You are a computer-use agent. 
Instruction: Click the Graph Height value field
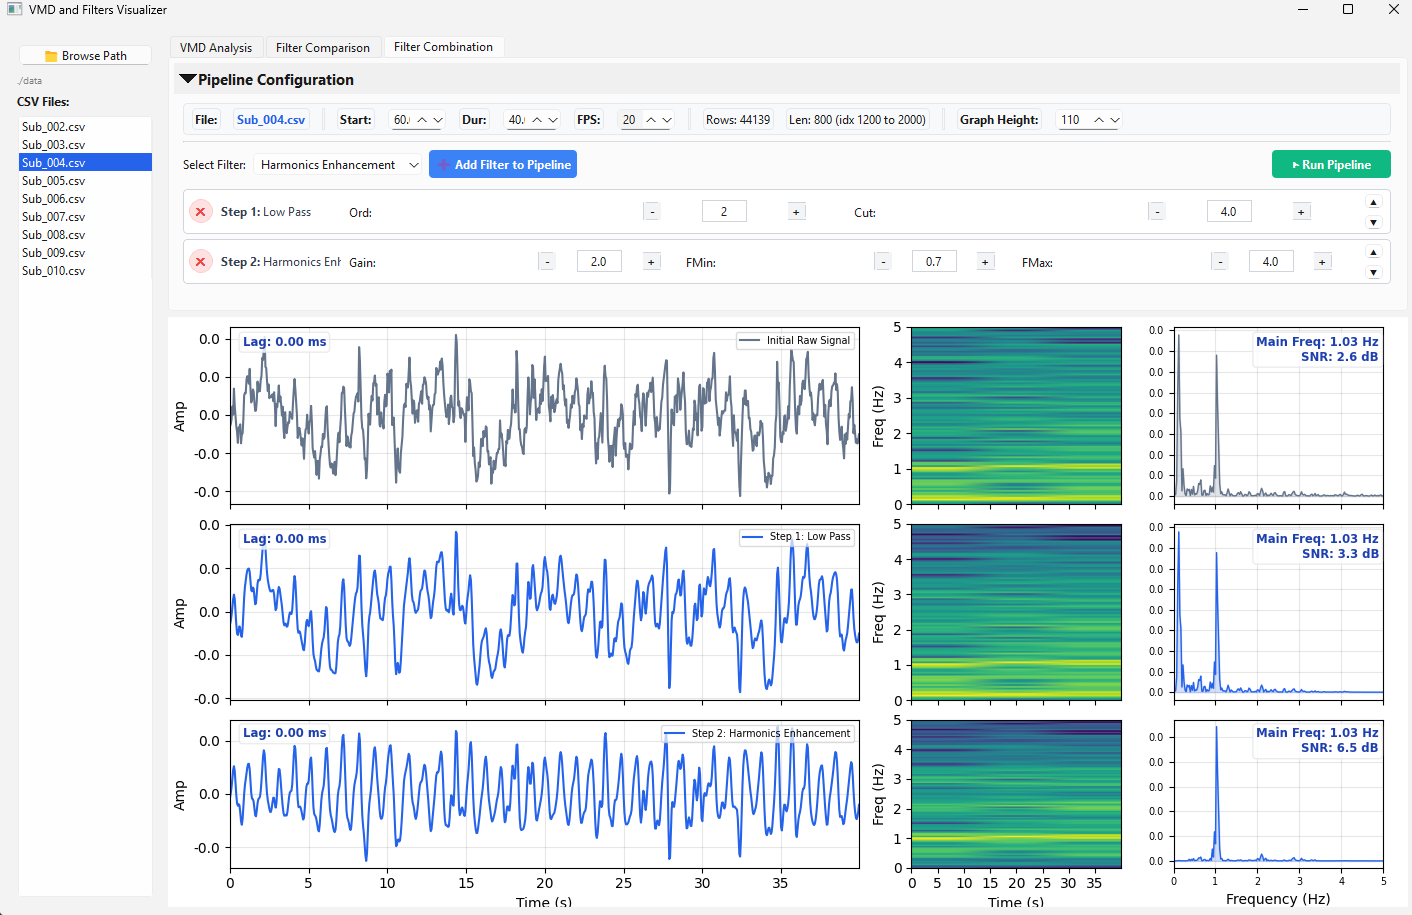pyautogui.click(x=1073, y=120)
